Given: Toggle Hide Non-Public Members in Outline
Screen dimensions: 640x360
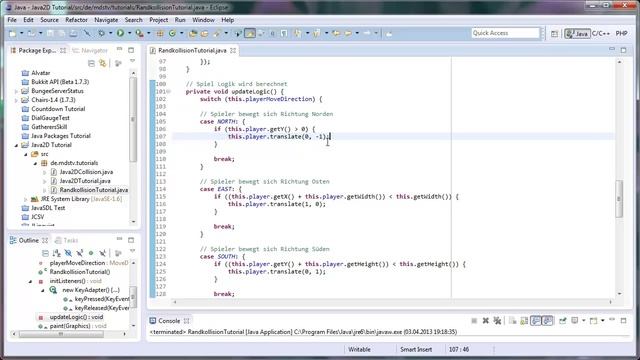Looking at the screenshot, I should tap(91, 253).
